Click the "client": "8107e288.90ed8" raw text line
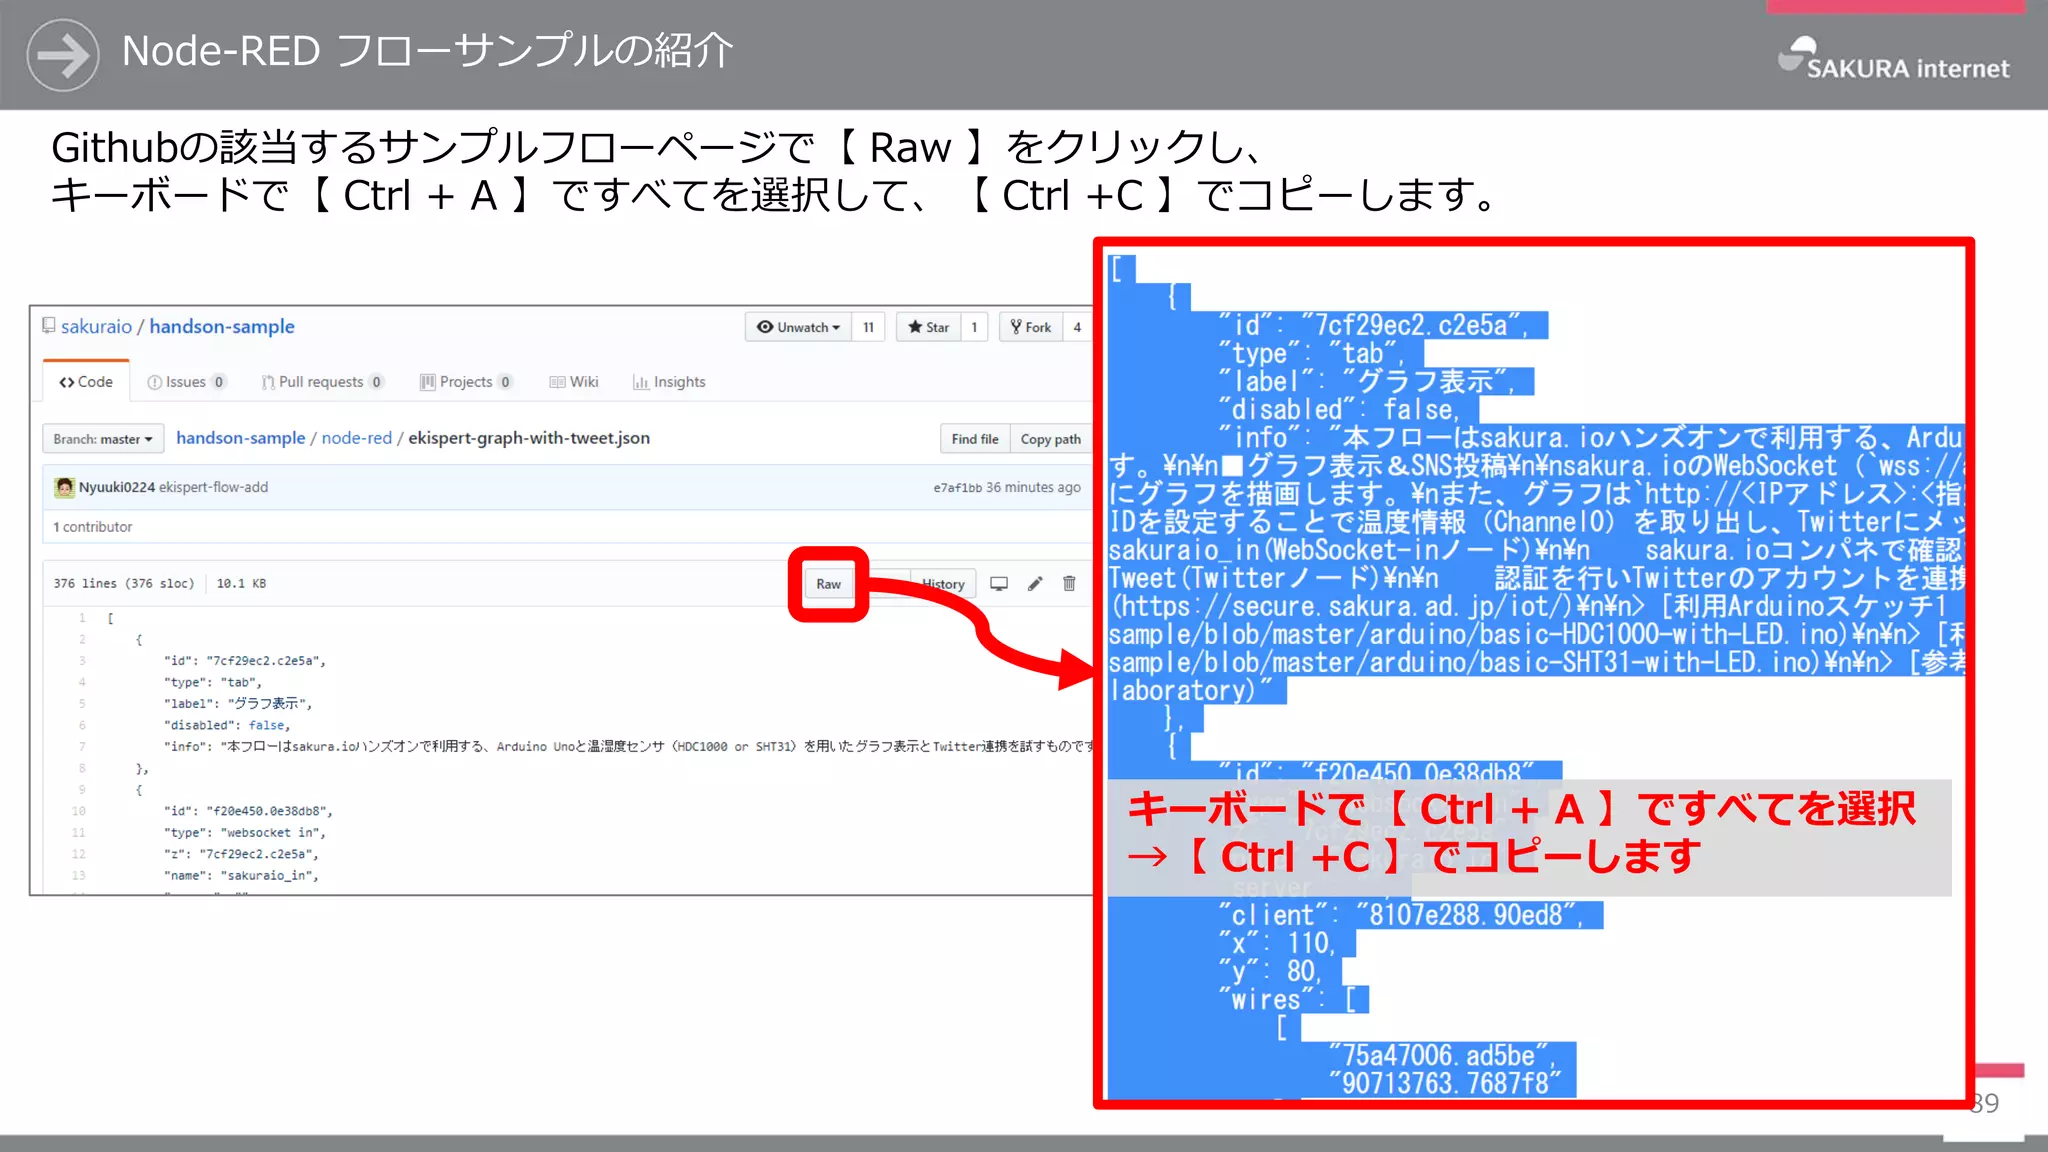Screen dimensions: 2048x1152 [x=1400, y=915]
